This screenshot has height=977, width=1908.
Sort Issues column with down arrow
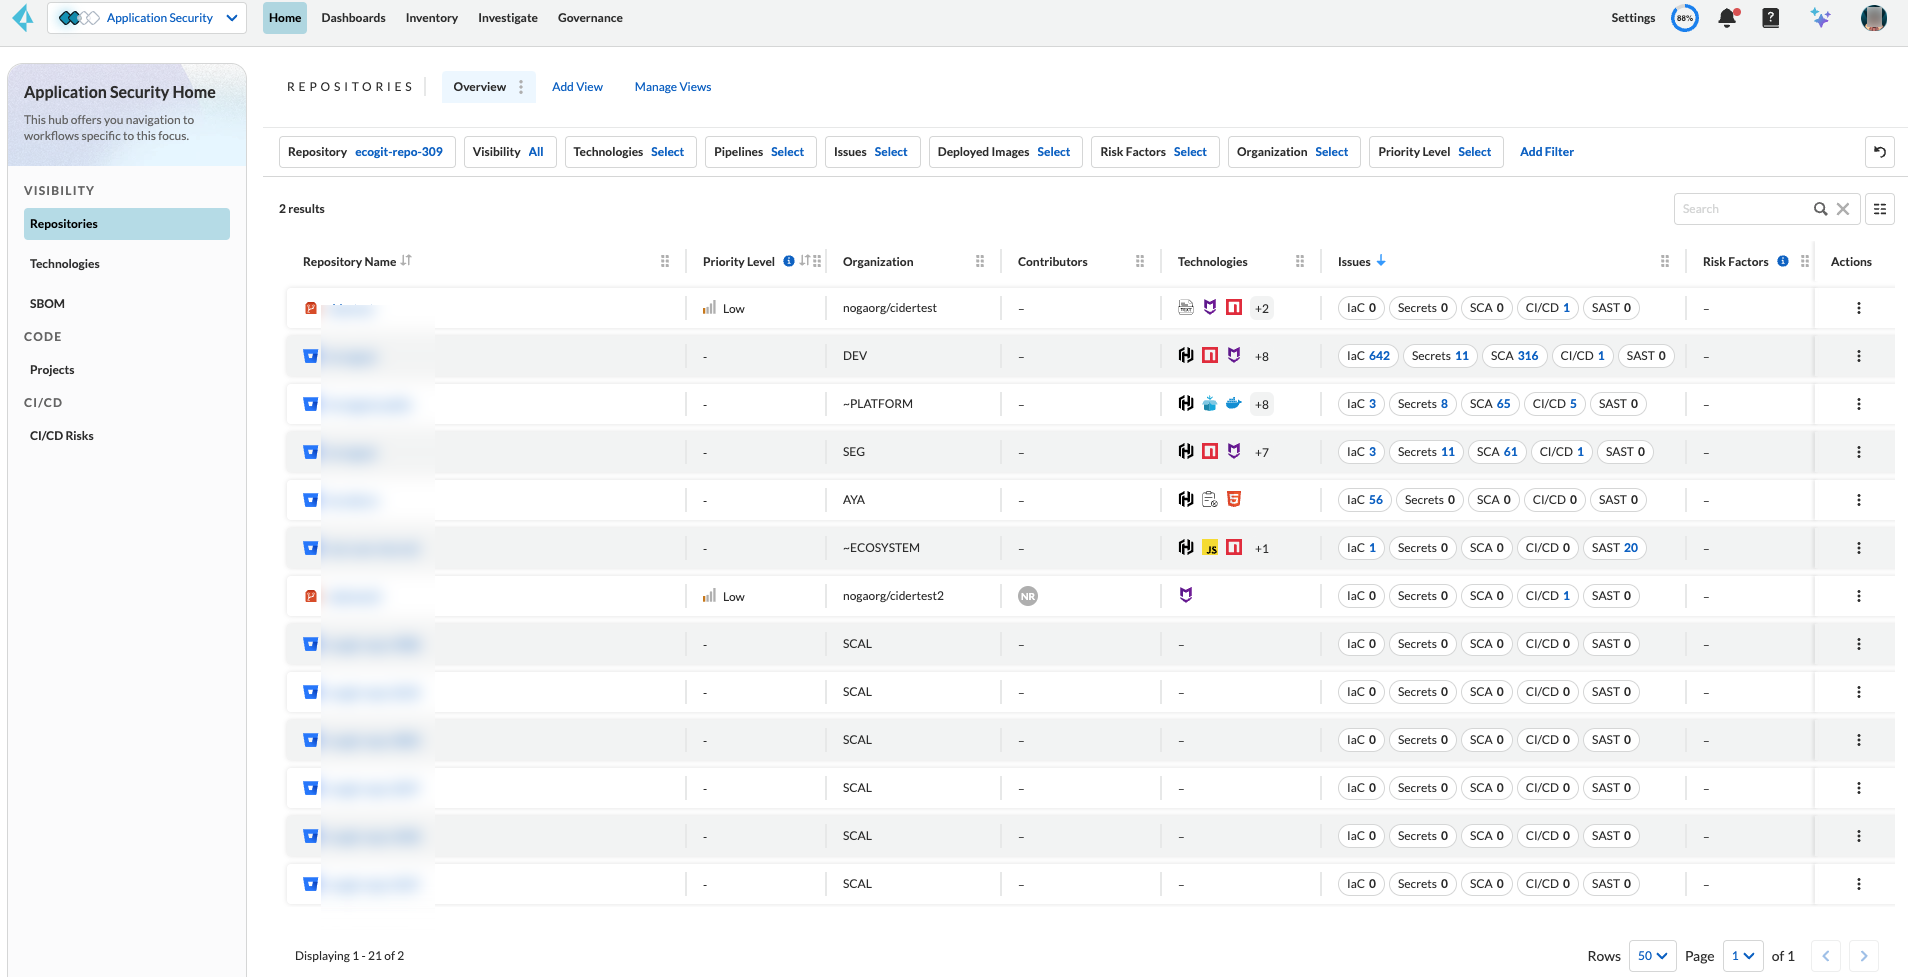[1381, 261]
